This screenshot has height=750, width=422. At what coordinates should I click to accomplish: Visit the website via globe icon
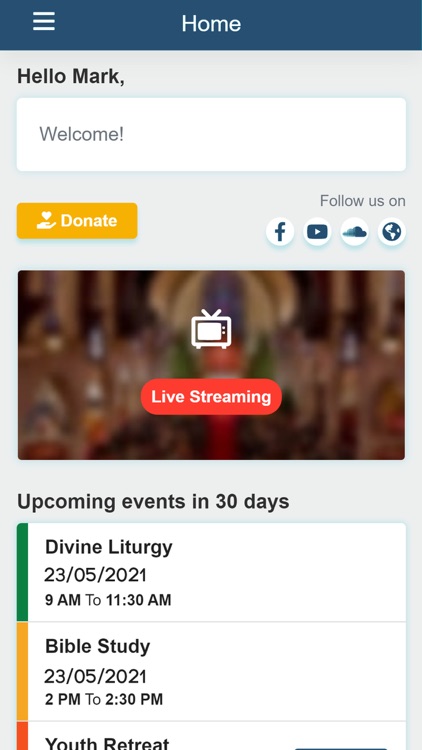click(x=392, y=232)
